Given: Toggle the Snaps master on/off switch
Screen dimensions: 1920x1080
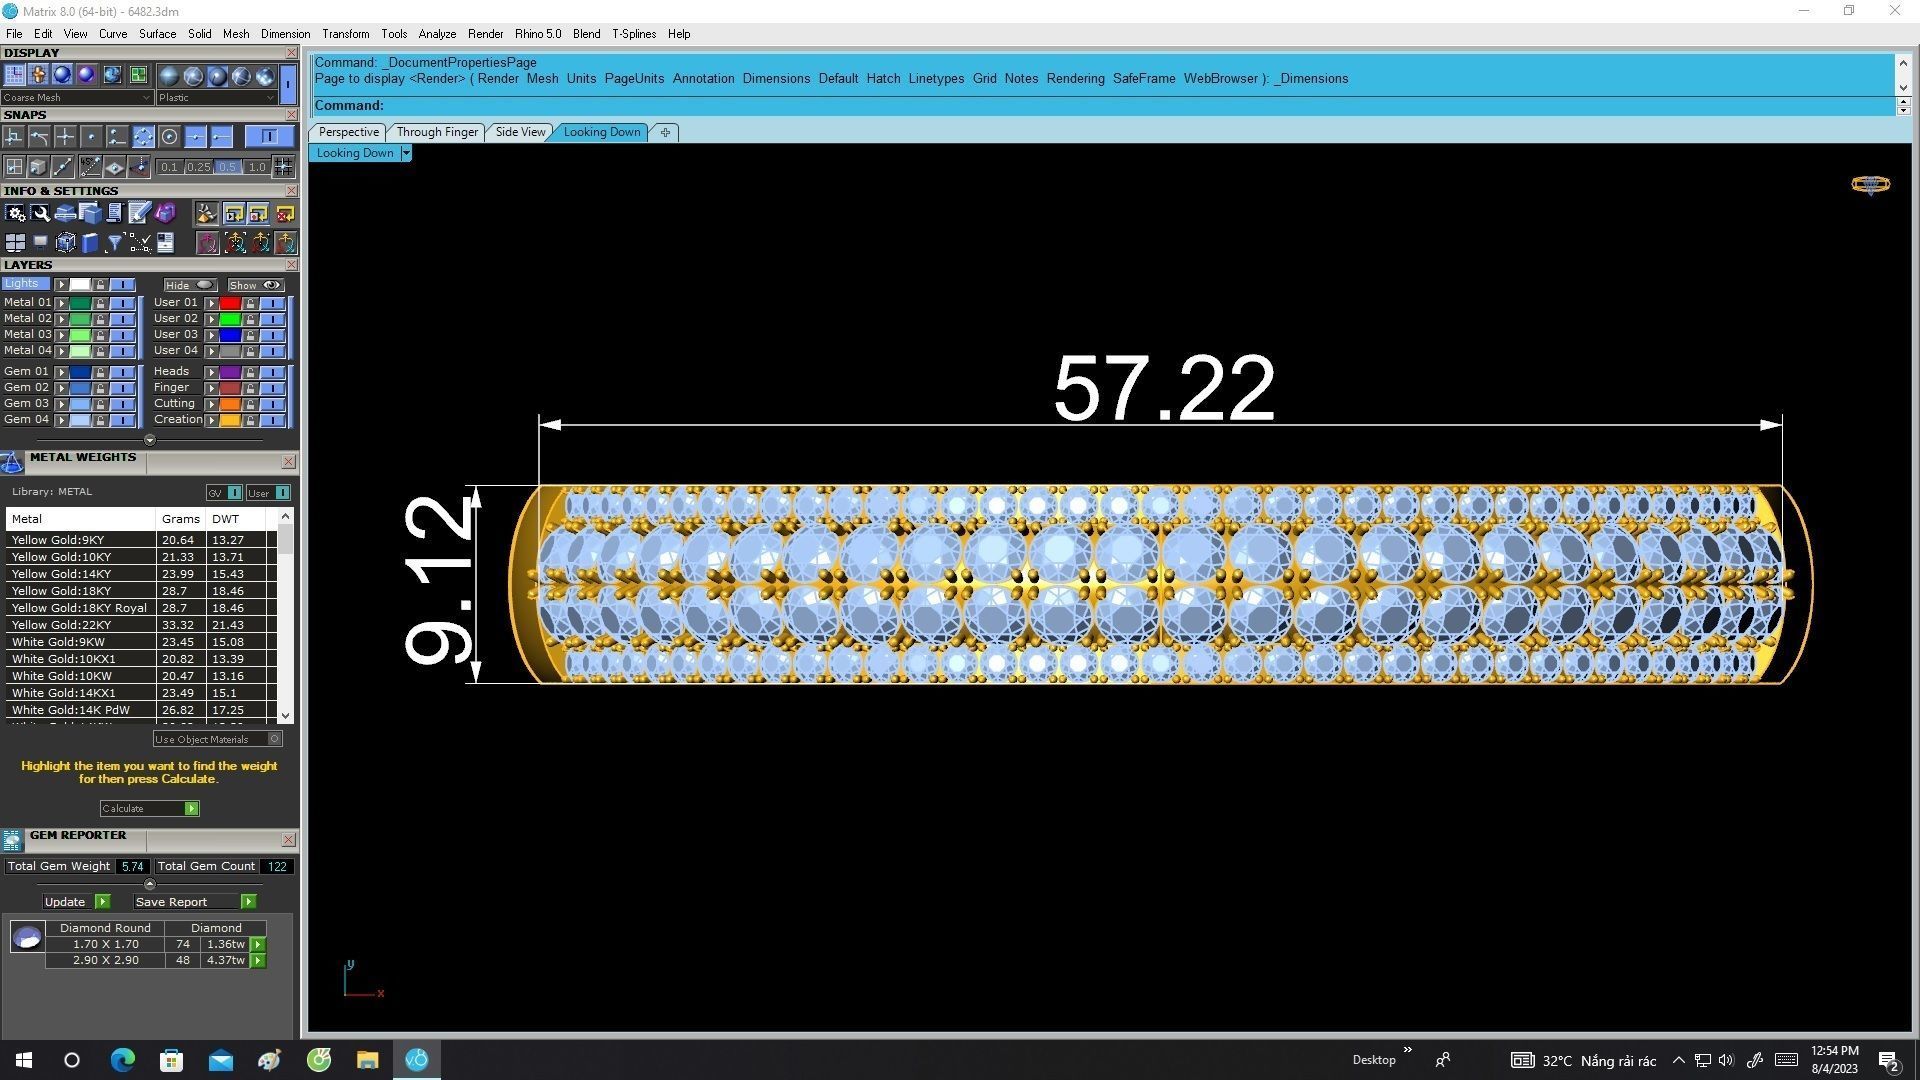Looking at the screenshot, I should click(x=269, y=137).
